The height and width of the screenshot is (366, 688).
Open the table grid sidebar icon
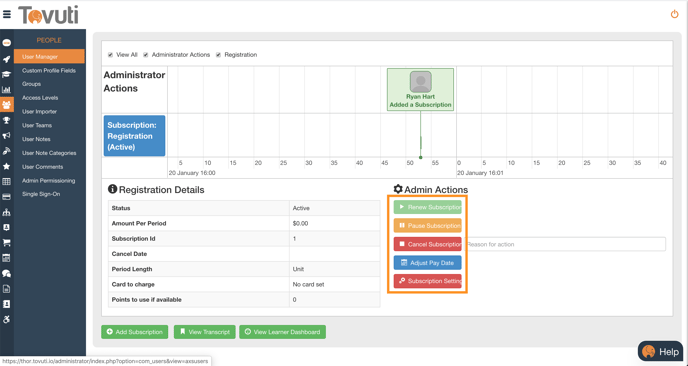pyautogui.click(x=7, y=182)
